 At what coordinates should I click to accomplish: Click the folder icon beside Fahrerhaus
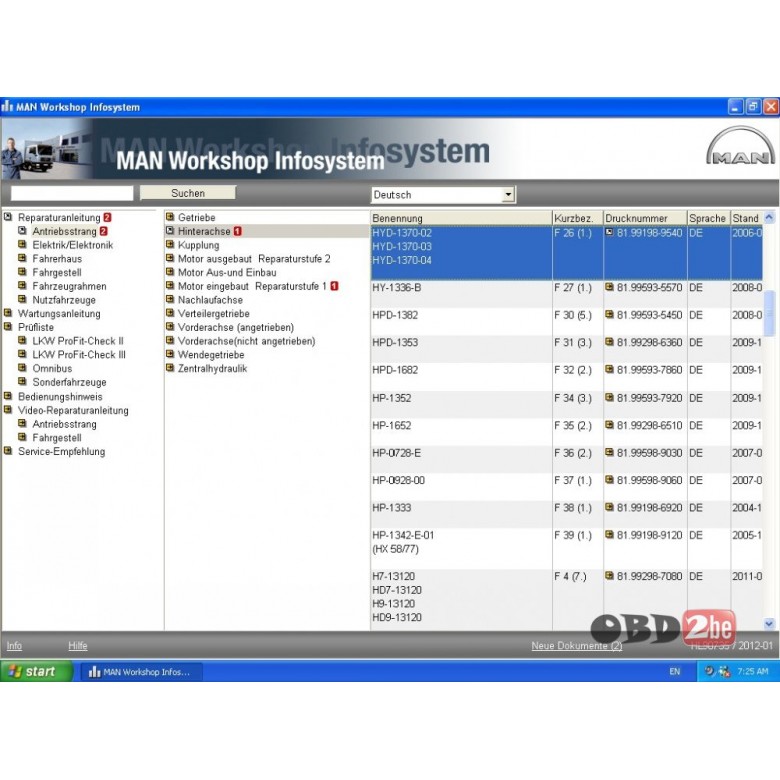(22, 258)
